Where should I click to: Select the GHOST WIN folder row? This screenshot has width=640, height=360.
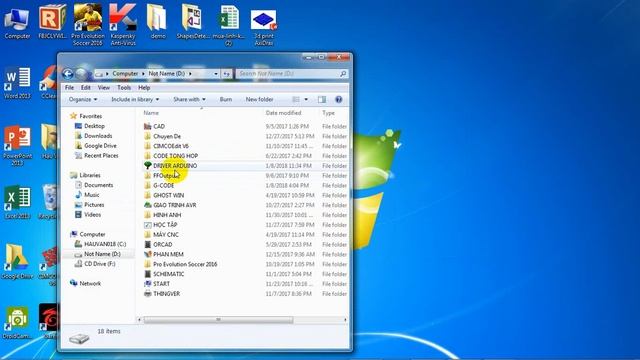click(246, 195)
